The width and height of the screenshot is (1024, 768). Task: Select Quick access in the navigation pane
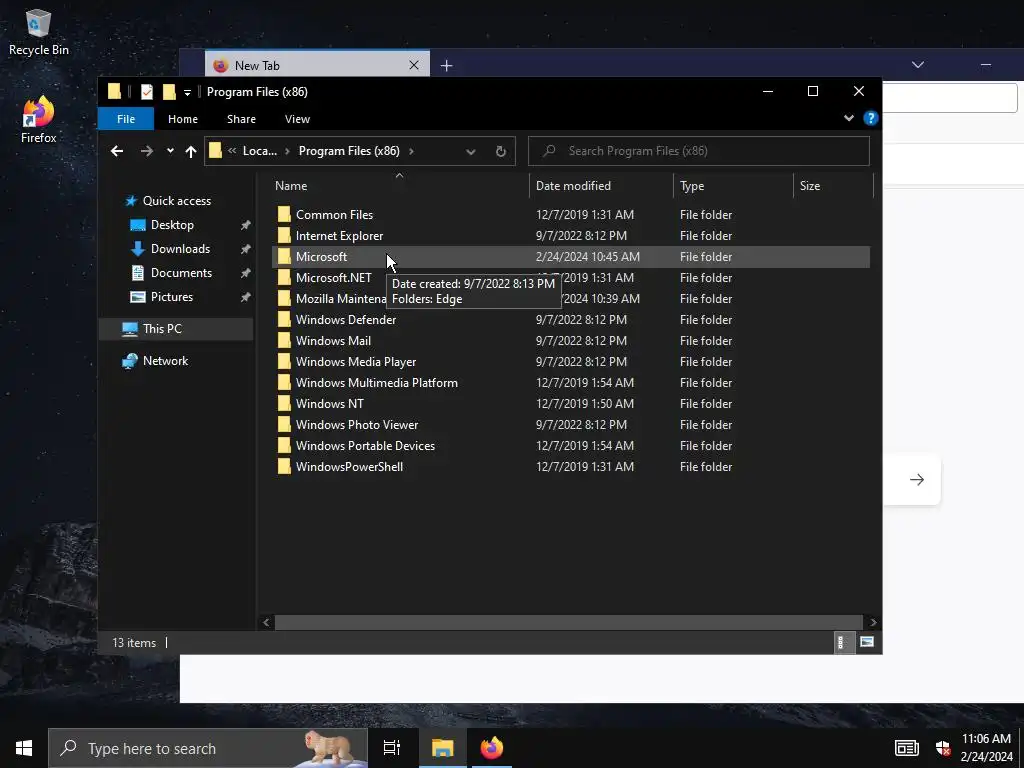(x=176, y=201)
